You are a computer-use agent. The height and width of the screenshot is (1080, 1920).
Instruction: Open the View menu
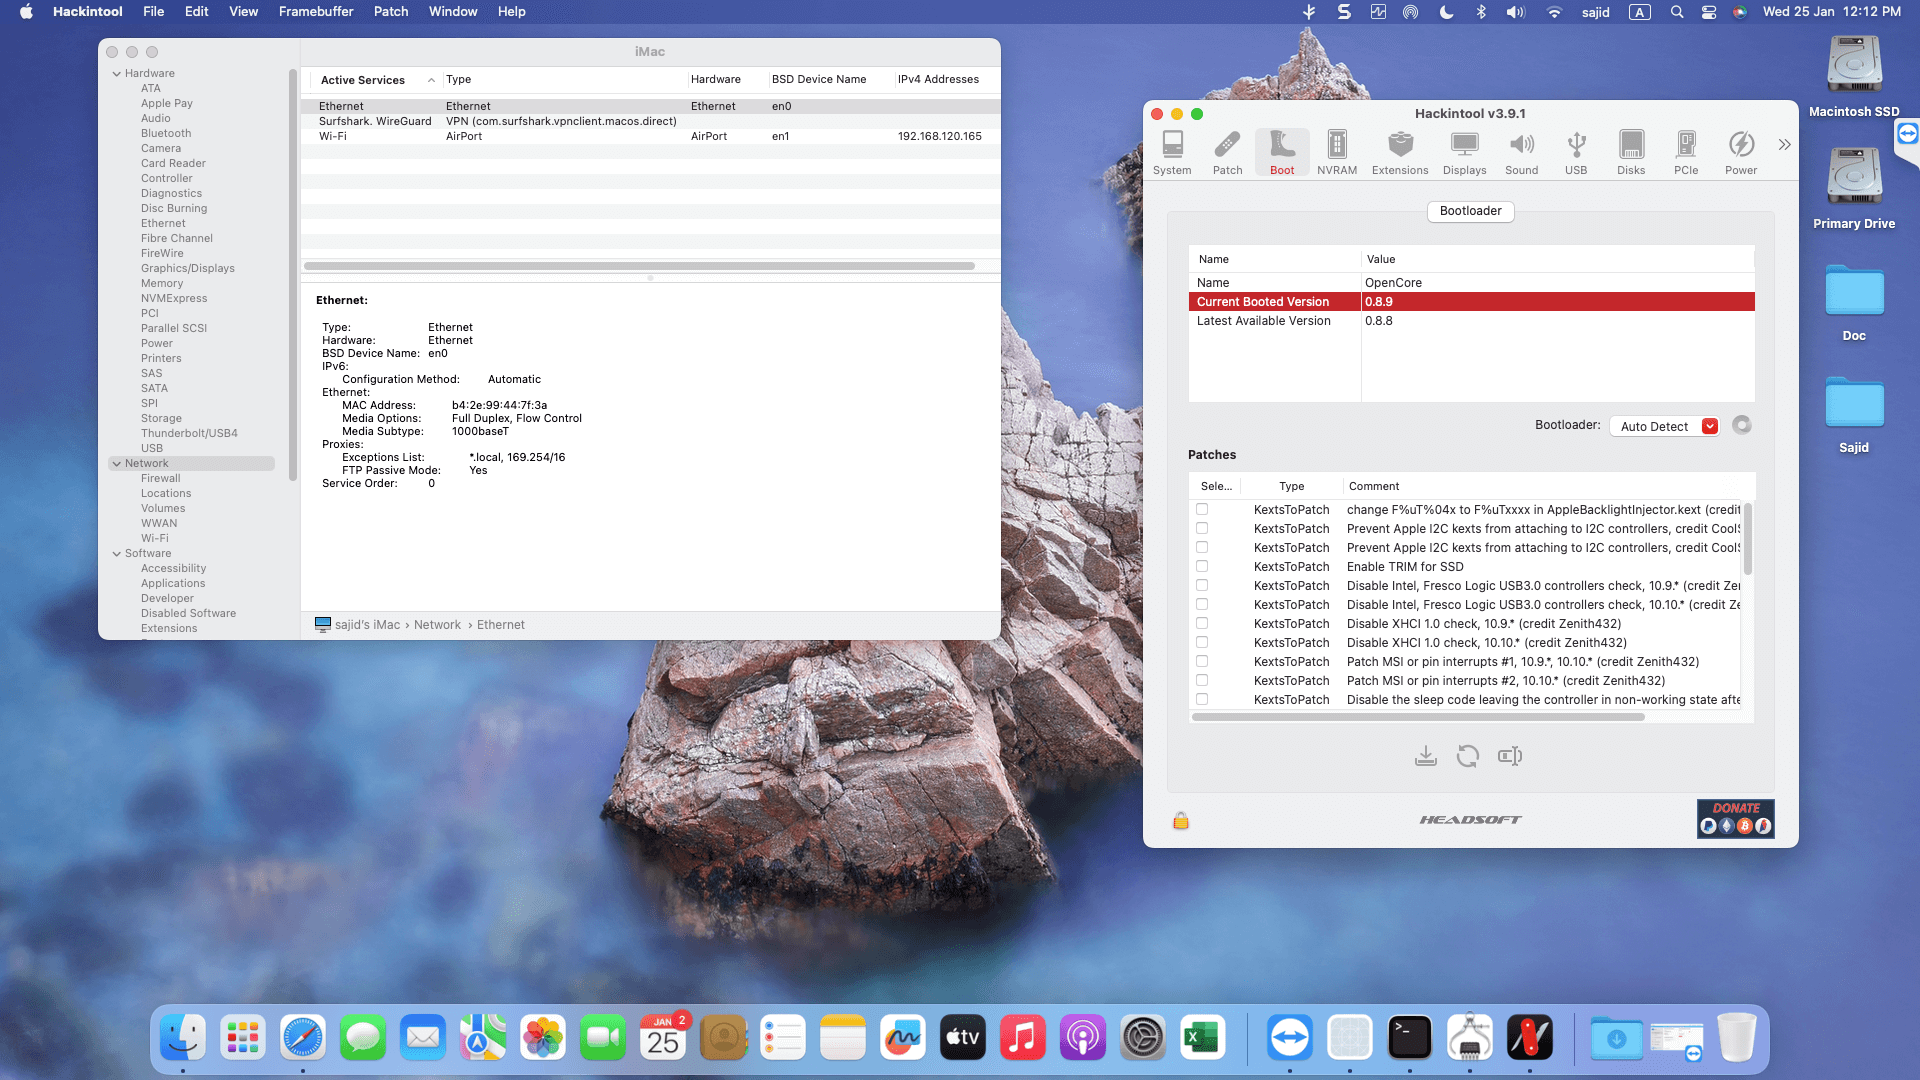[243, 12]
